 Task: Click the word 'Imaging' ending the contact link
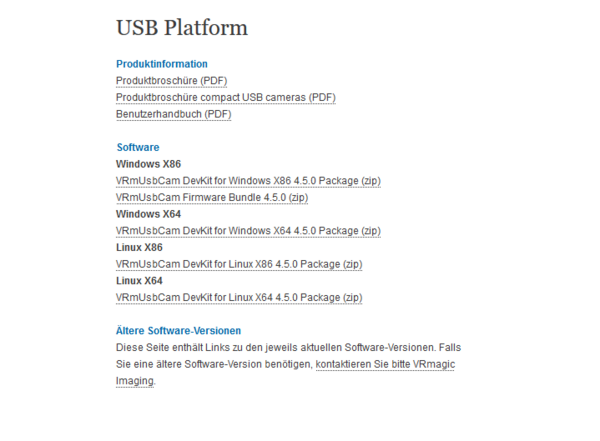coord(135,381)
